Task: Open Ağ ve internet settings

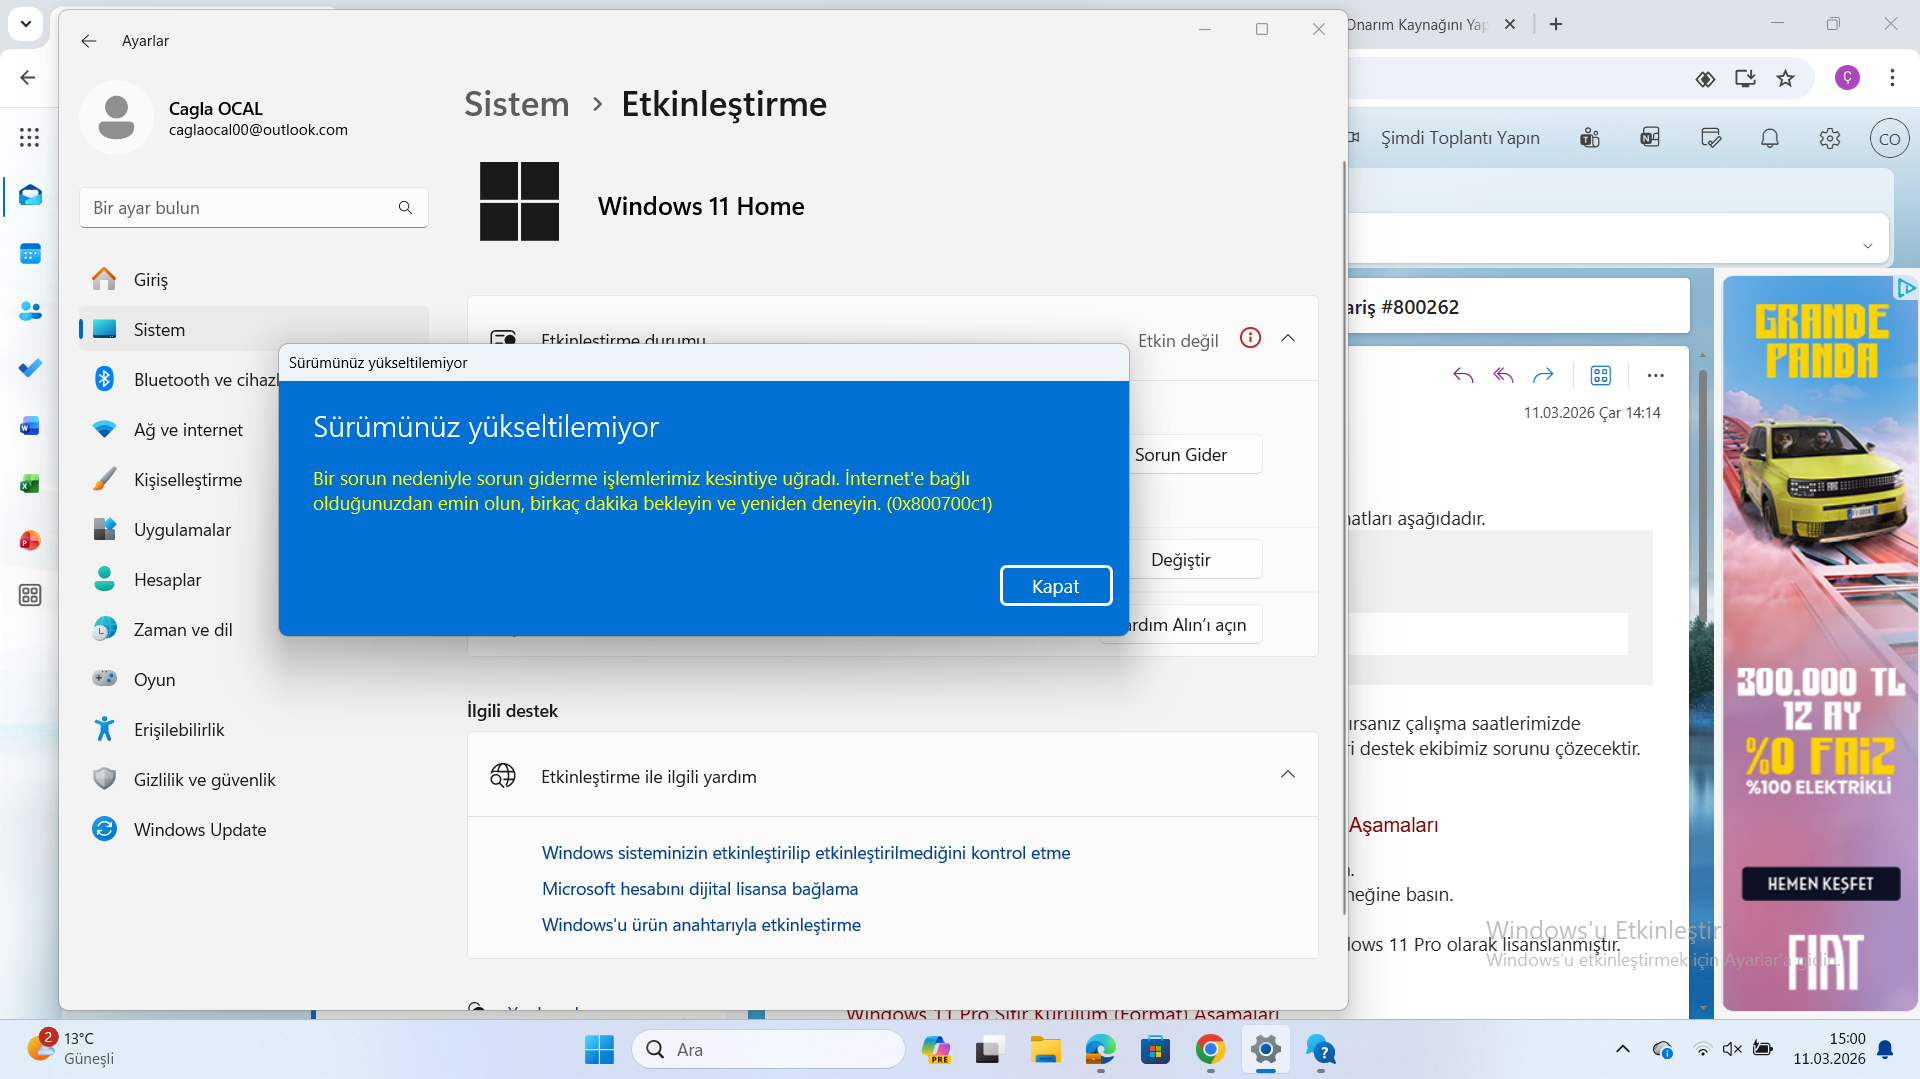Action: (x=254, y=429)
